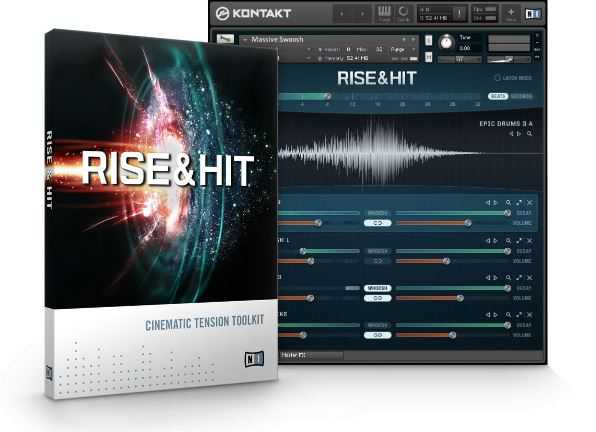Open the Output dropdown in the instrument header

(x=309, y=49)
